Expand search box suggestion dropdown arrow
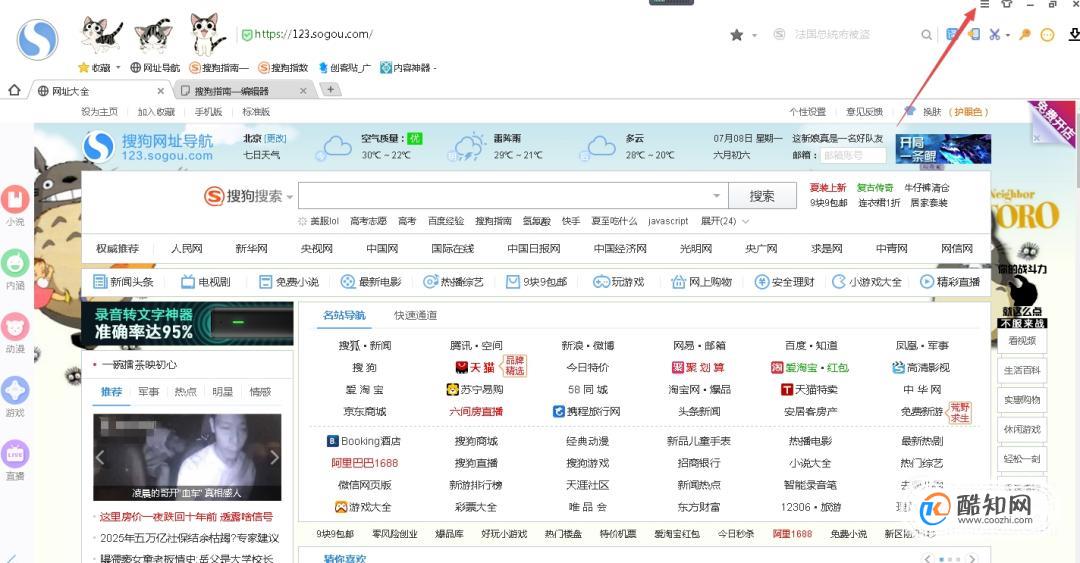This screenshot has width=1080, height=563. (717, 196)
